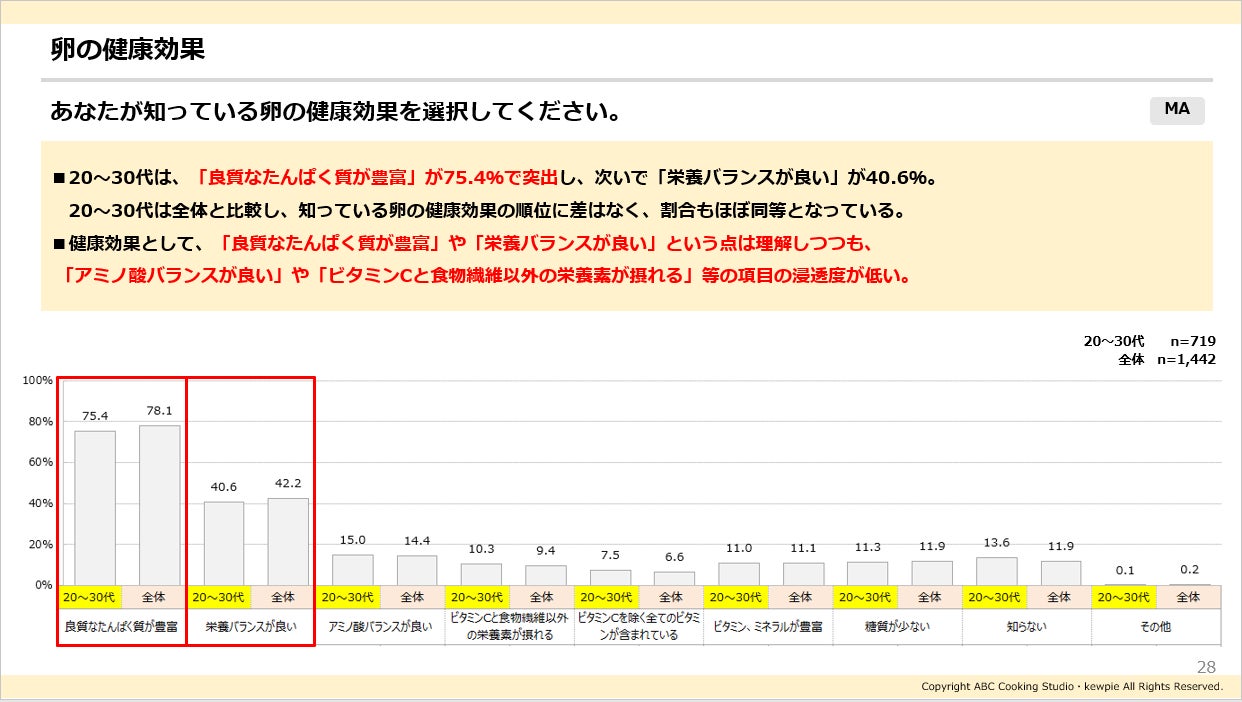Click the 20% y-axis label
The height and width of the screenshot is (702, 1242).
40,545
